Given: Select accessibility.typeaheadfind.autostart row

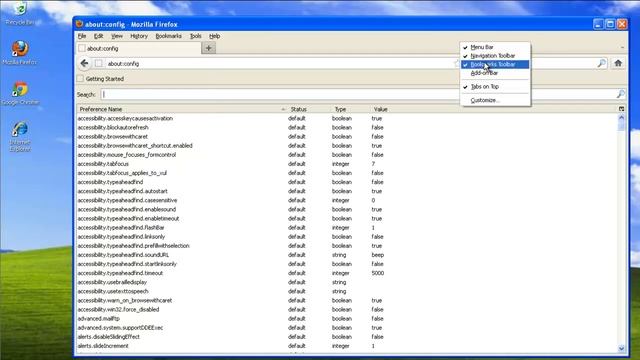Looking at the screenshot, I should point(347,191).
